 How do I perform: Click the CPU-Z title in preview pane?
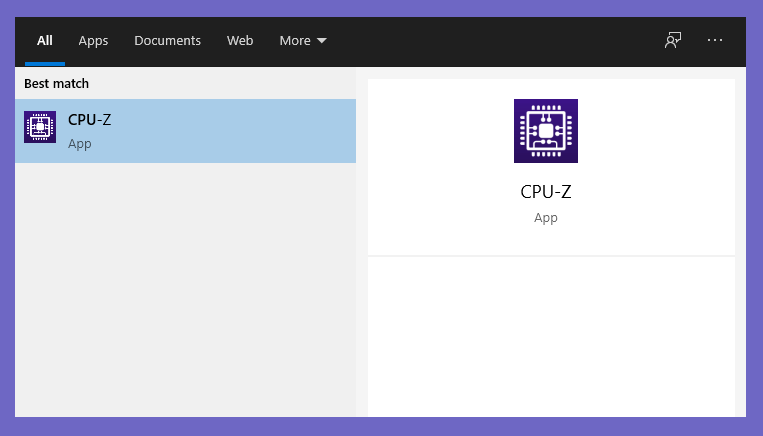pos(546,192)
